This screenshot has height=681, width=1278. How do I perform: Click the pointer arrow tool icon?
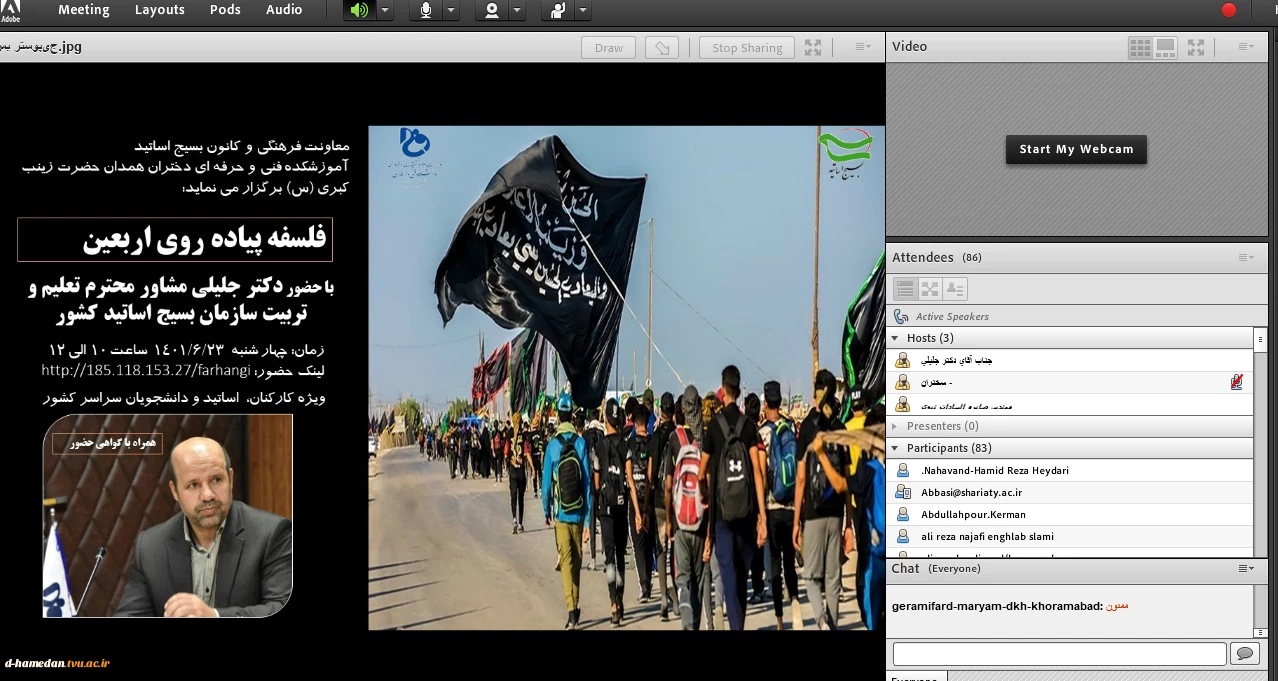[x=661, y=48]
